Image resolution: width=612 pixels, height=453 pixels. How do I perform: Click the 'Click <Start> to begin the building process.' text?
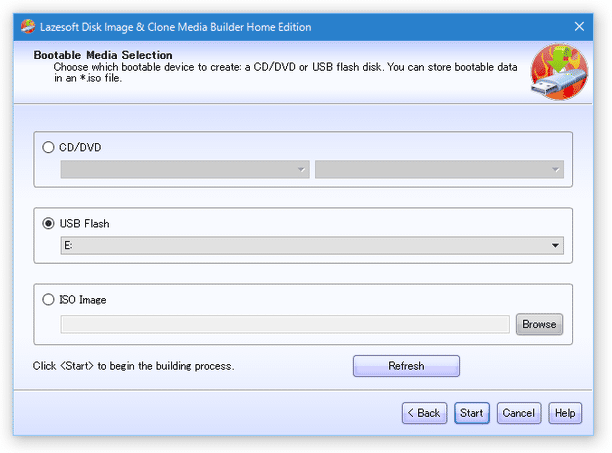pos(133,366)
